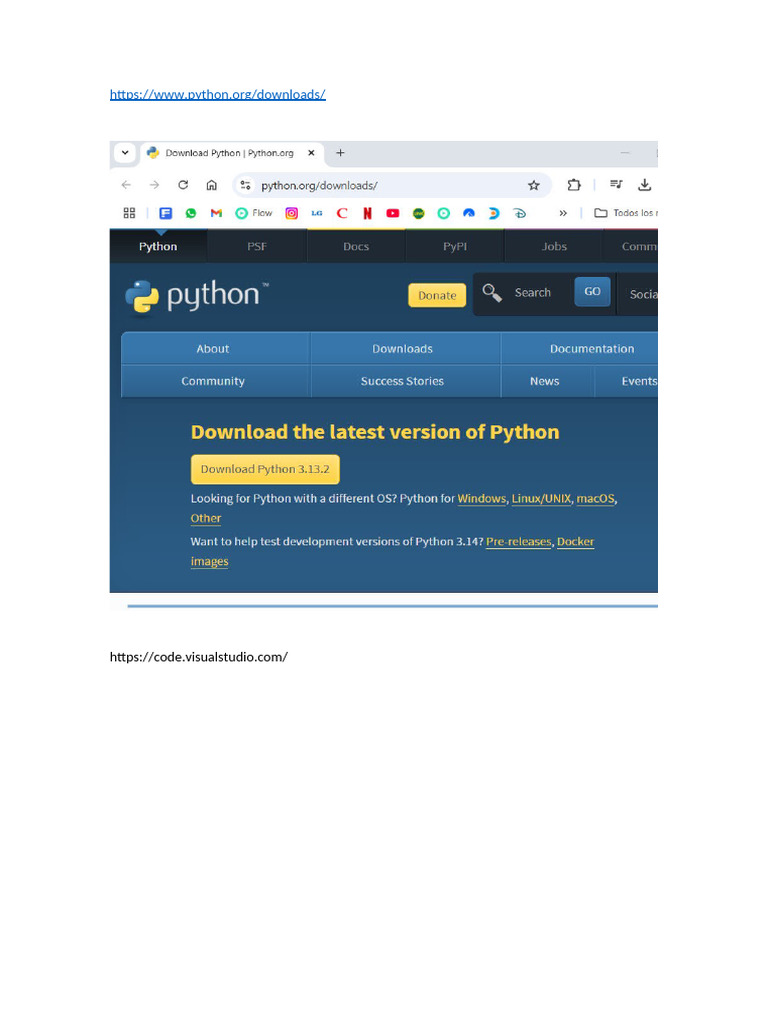Click the 'Download the latest version of Python' heading
768x1024 pixels.
click(375, 432)
